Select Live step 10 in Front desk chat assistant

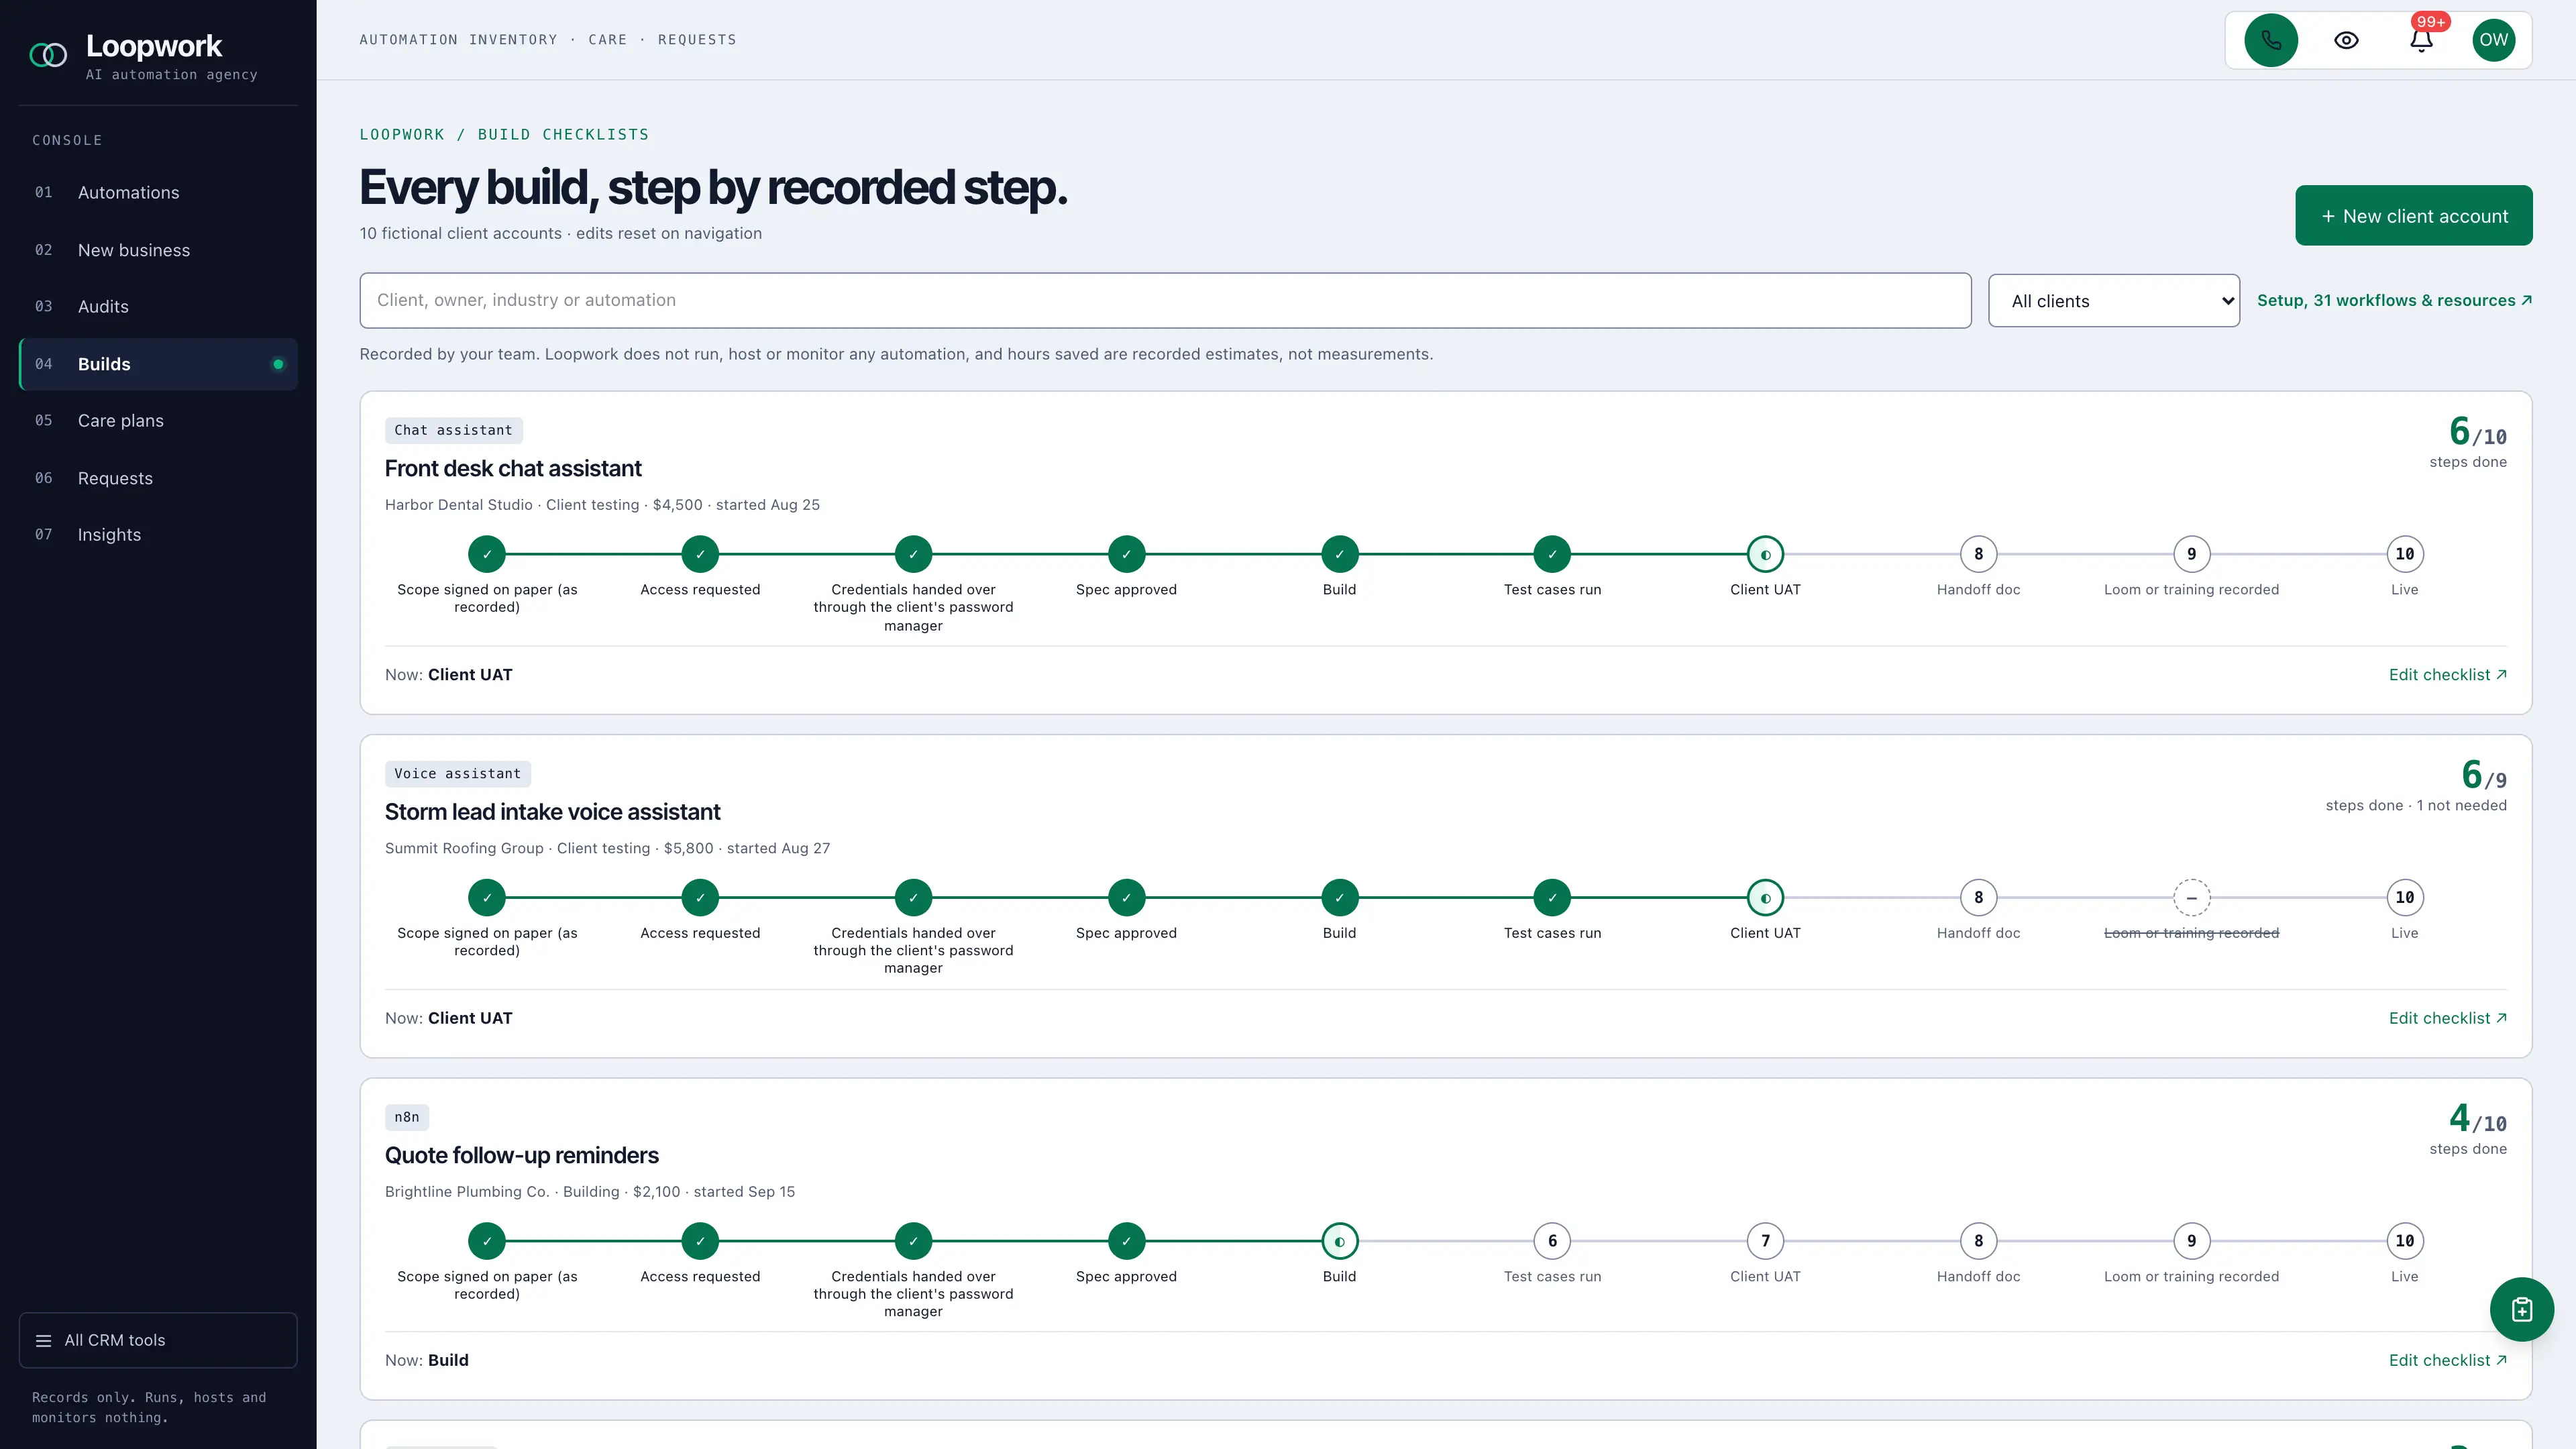2404,554
